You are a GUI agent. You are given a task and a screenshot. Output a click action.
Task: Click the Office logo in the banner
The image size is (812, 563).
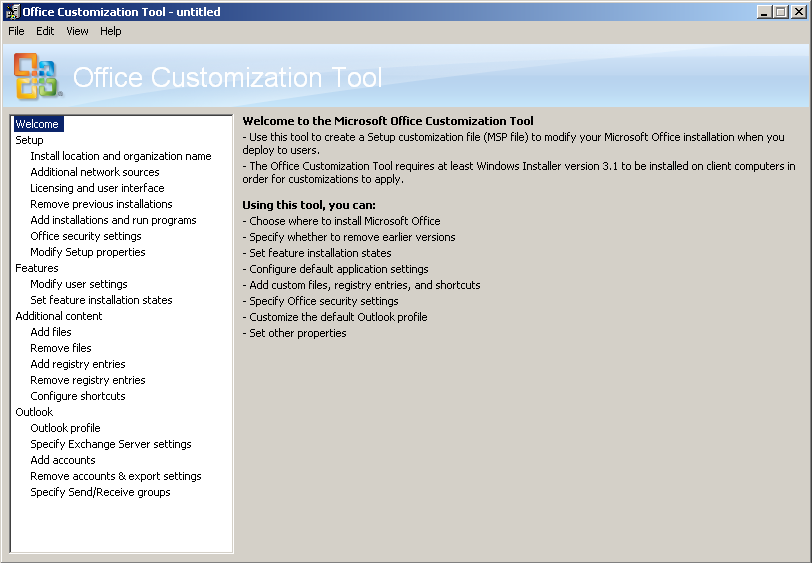37,76
